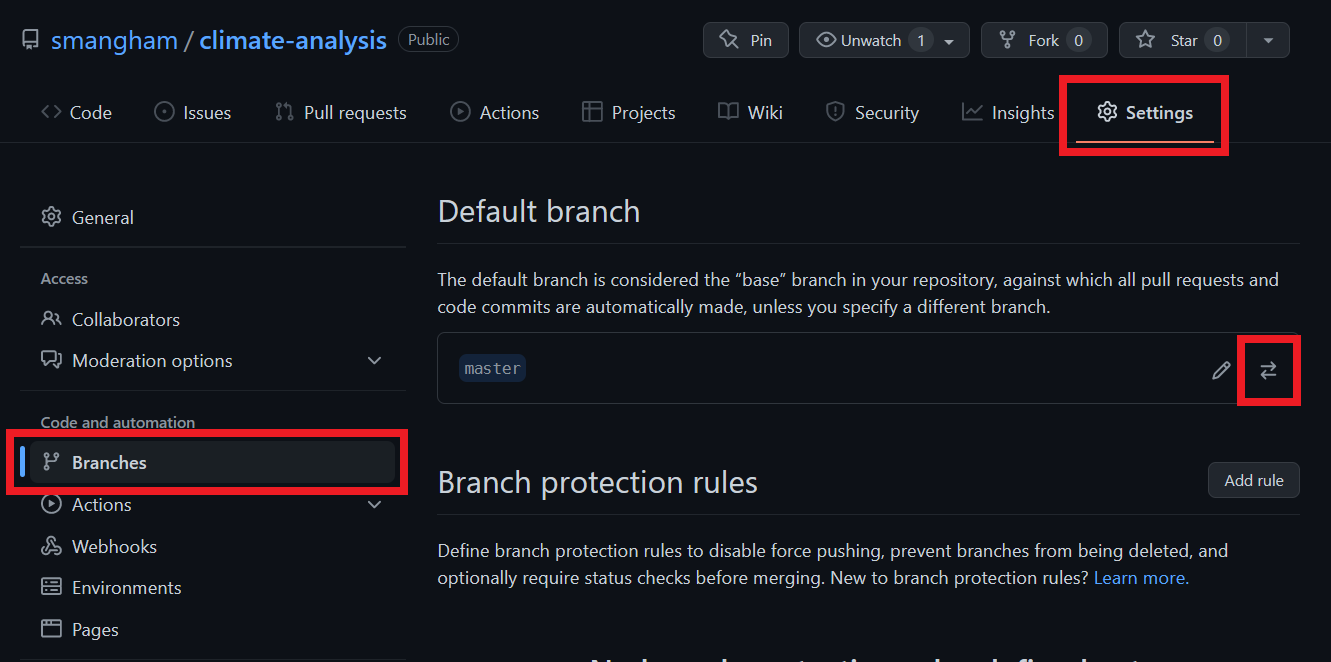Image resolution: width=1331 pixels, height=662 pixels.
Task: Click the General gear icon
Action: (51, 217)
